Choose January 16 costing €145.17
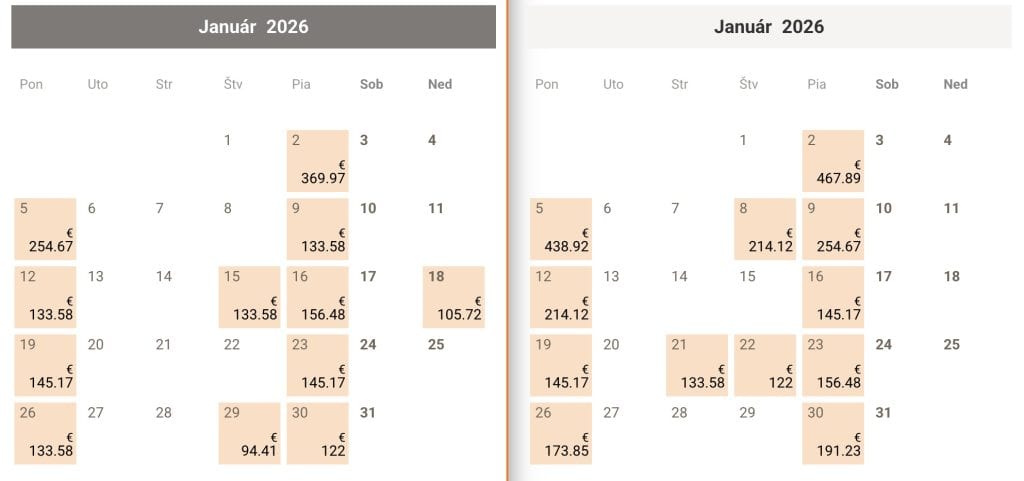Screen dimensions: 1024x481 tap(833, 297)
